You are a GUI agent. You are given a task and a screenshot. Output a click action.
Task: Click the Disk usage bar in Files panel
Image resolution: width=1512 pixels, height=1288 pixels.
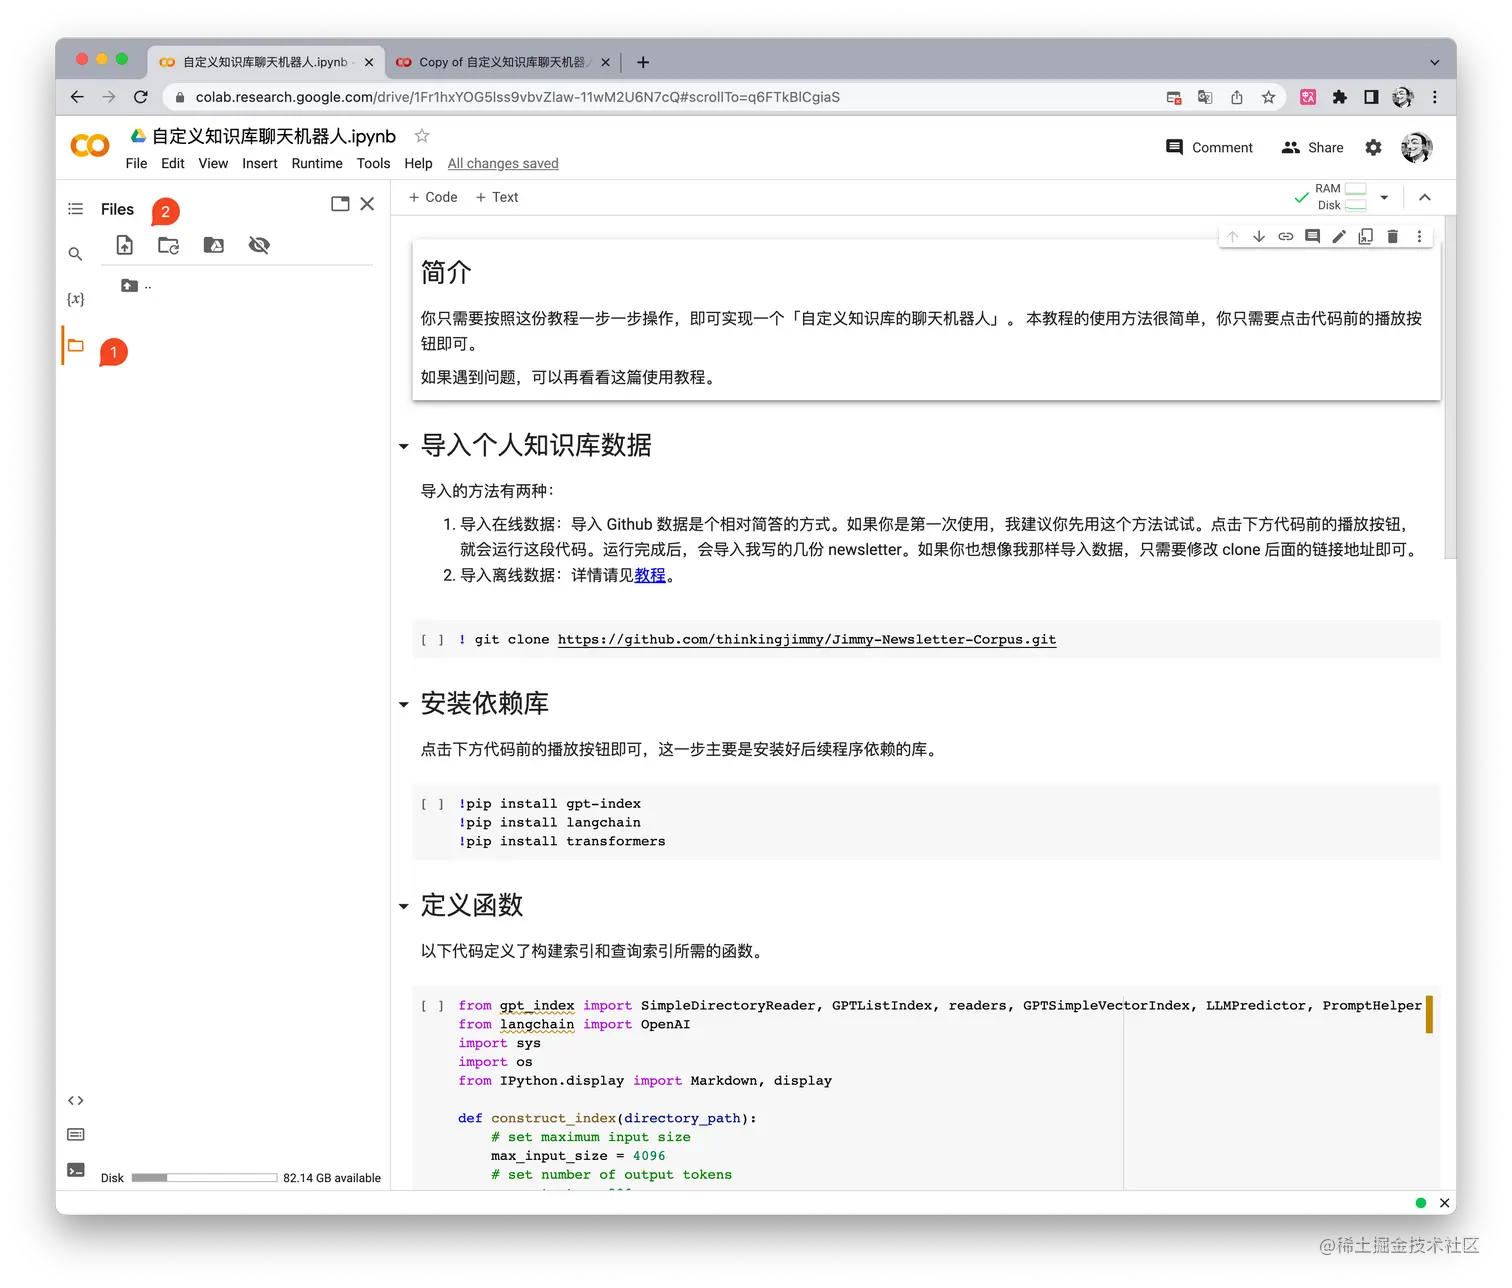(204, 1177)
